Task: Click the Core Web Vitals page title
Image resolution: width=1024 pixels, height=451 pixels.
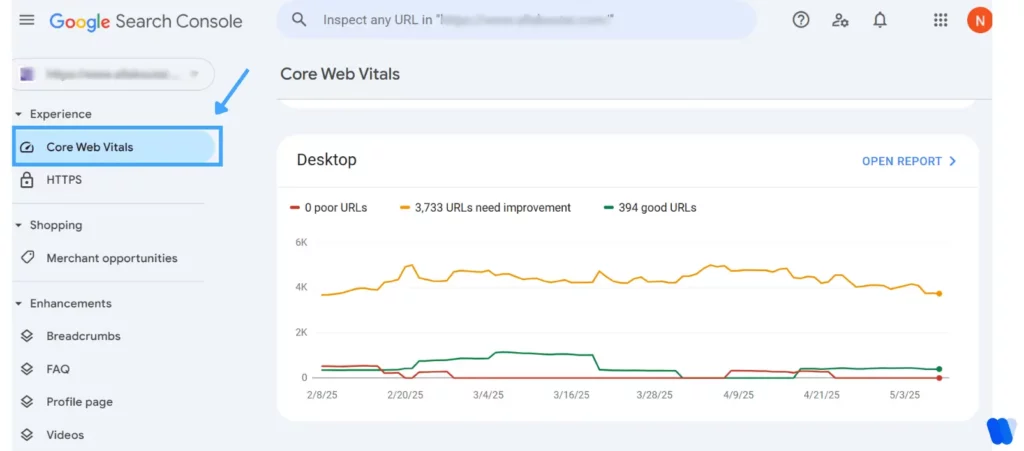Action: (x=340, y=74)
